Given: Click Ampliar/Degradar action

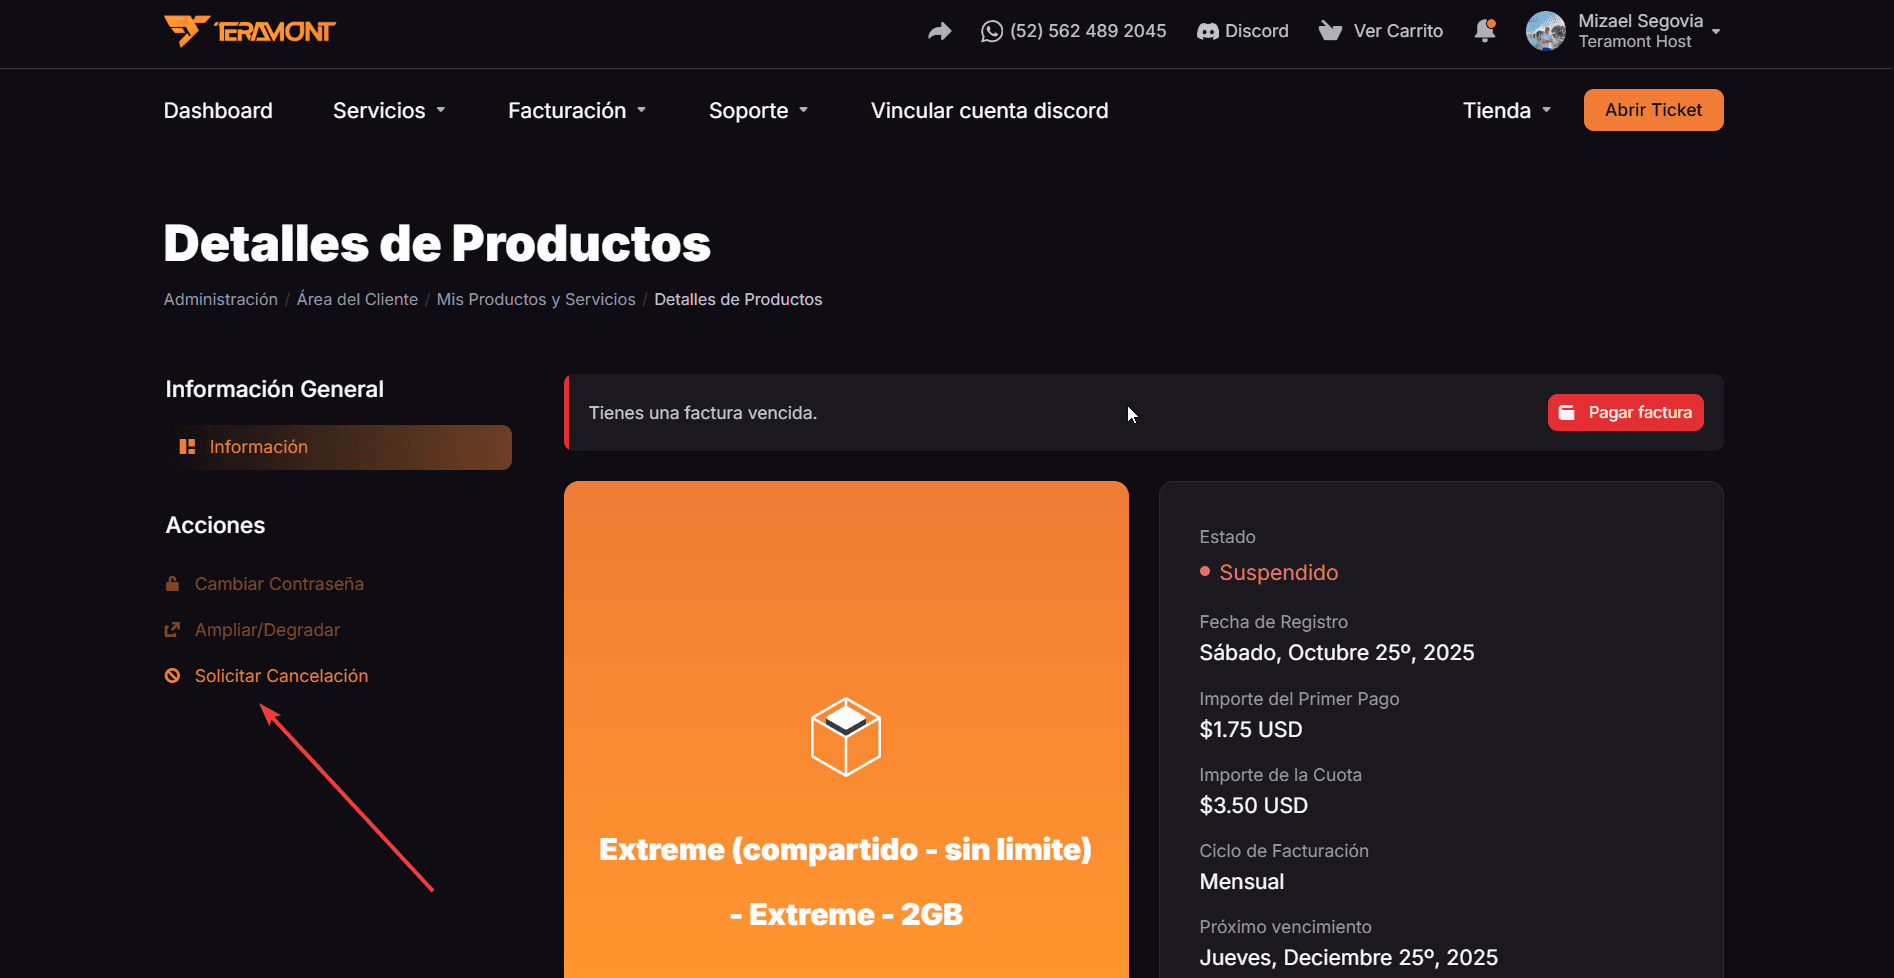Looking at the screenshot, I should click(x=253, y=630).
